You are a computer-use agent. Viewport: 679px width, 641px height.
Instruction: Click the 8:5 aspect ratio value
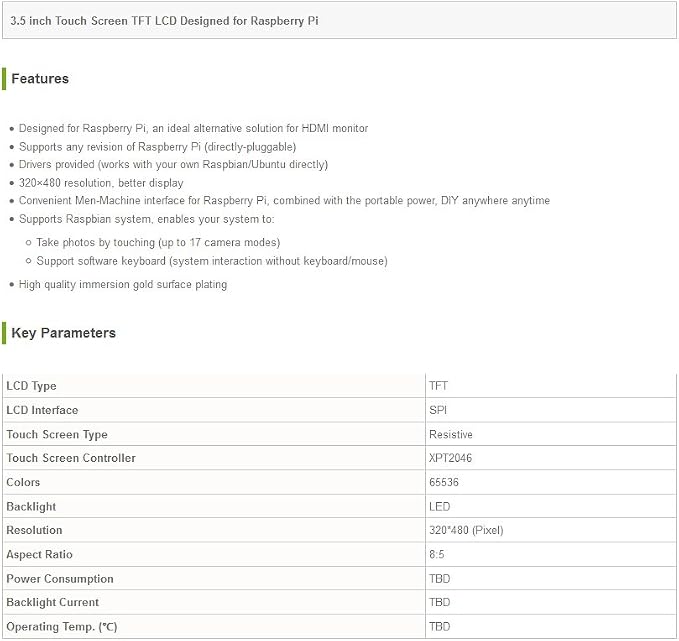click(436, 554)
